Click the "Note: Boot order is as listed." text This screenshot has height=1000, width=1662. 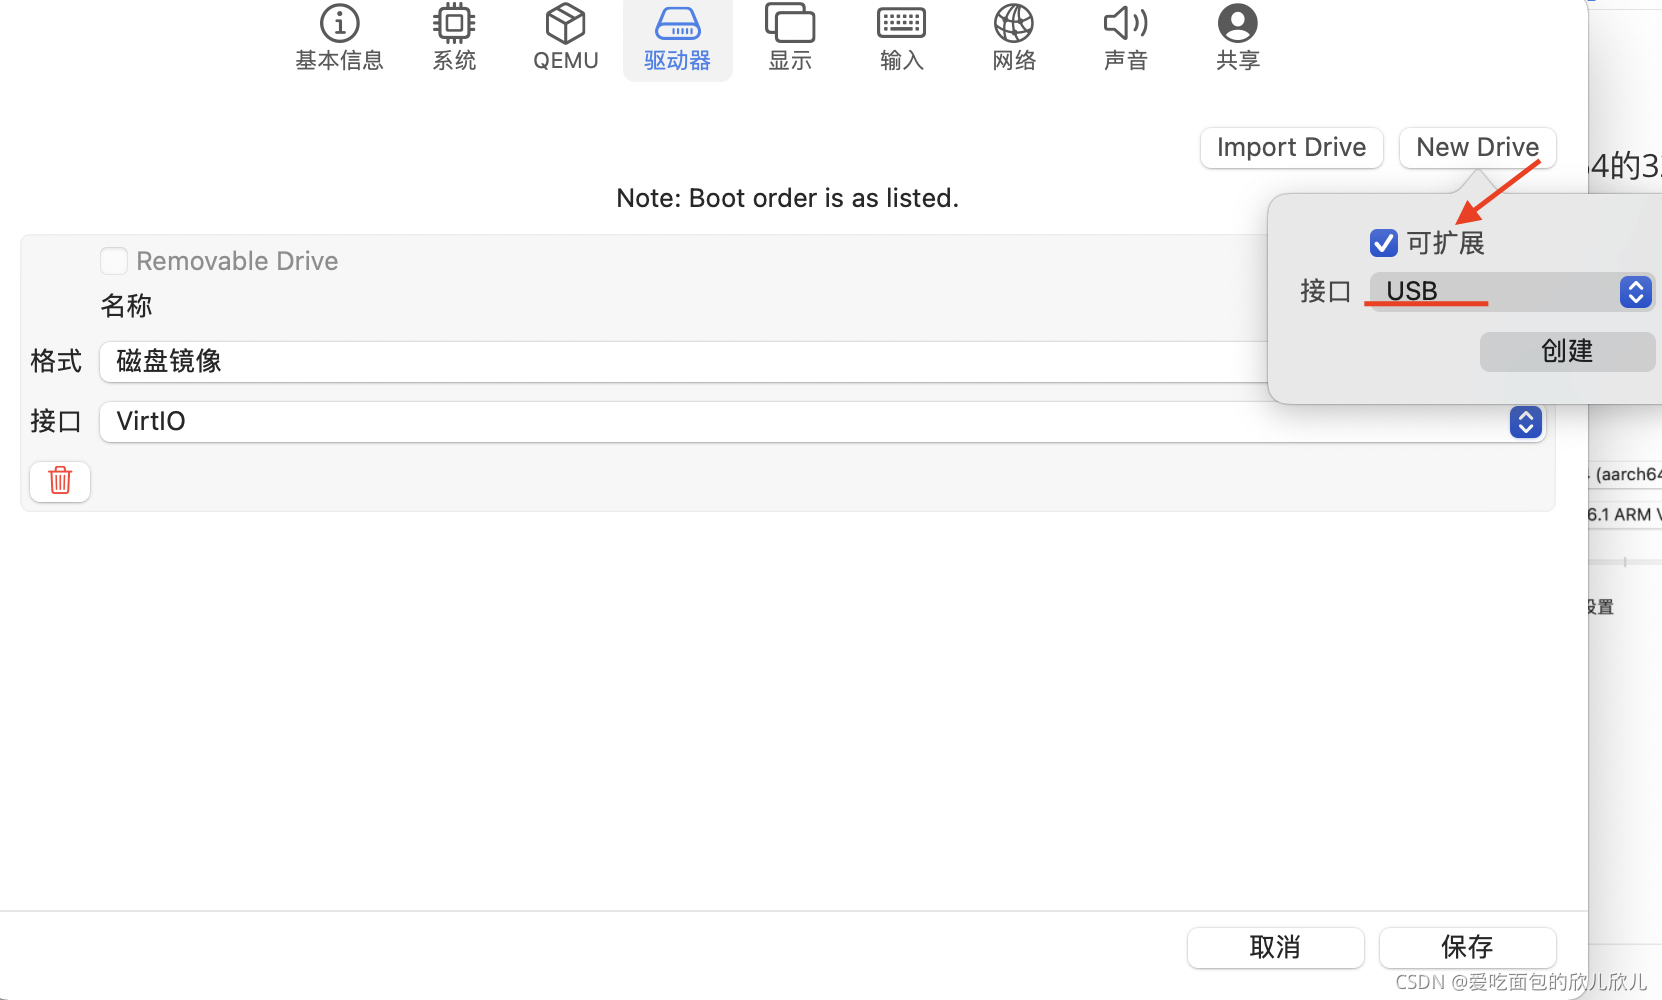[x=787, y=198]
